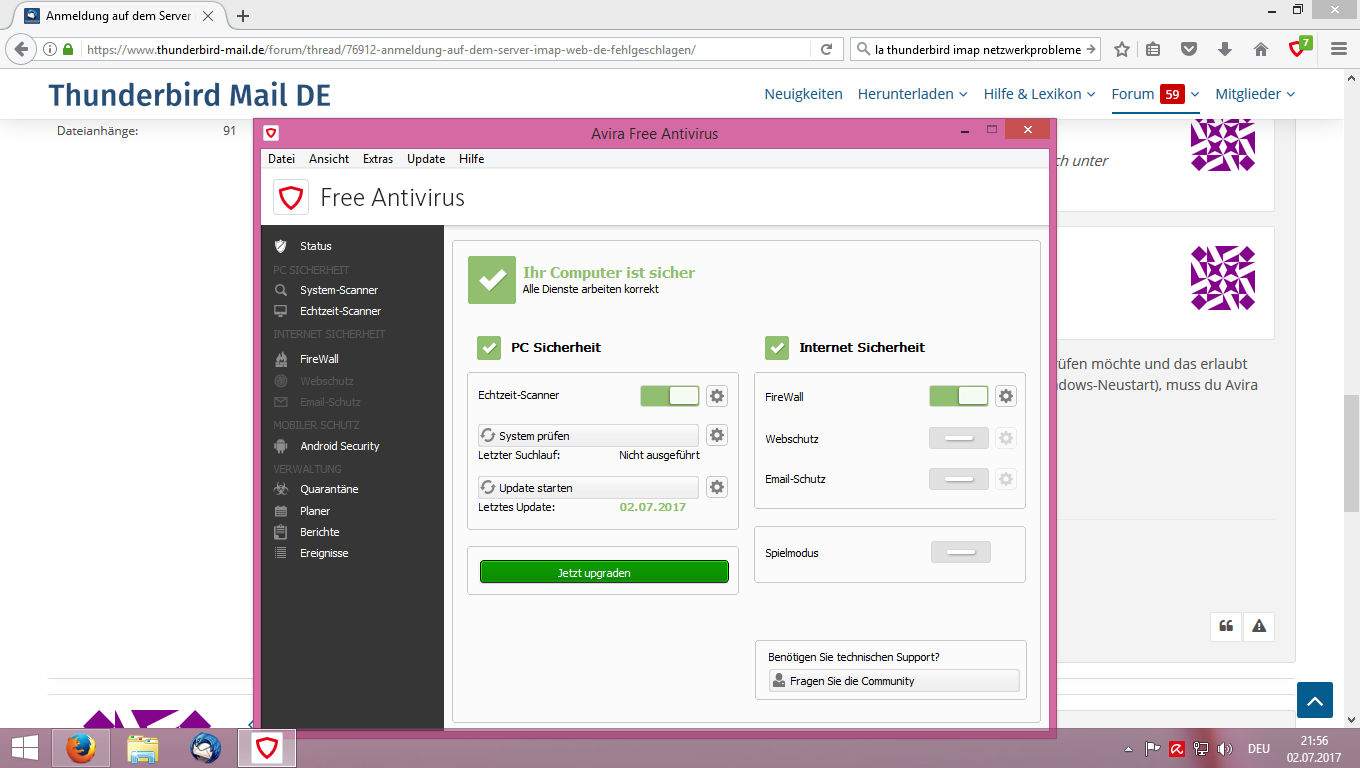Click Firefox back arrow button
1360x768 pixels.
tap(22, 49)
